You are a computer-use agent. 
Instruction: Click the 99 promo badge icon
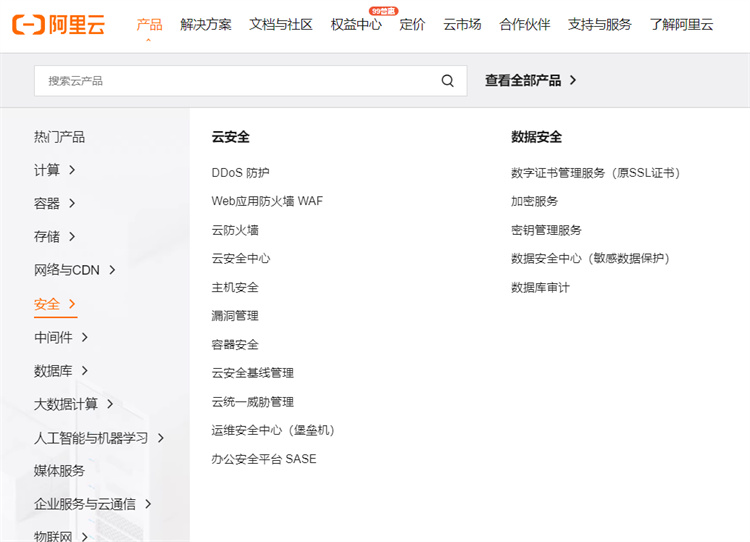378,11
